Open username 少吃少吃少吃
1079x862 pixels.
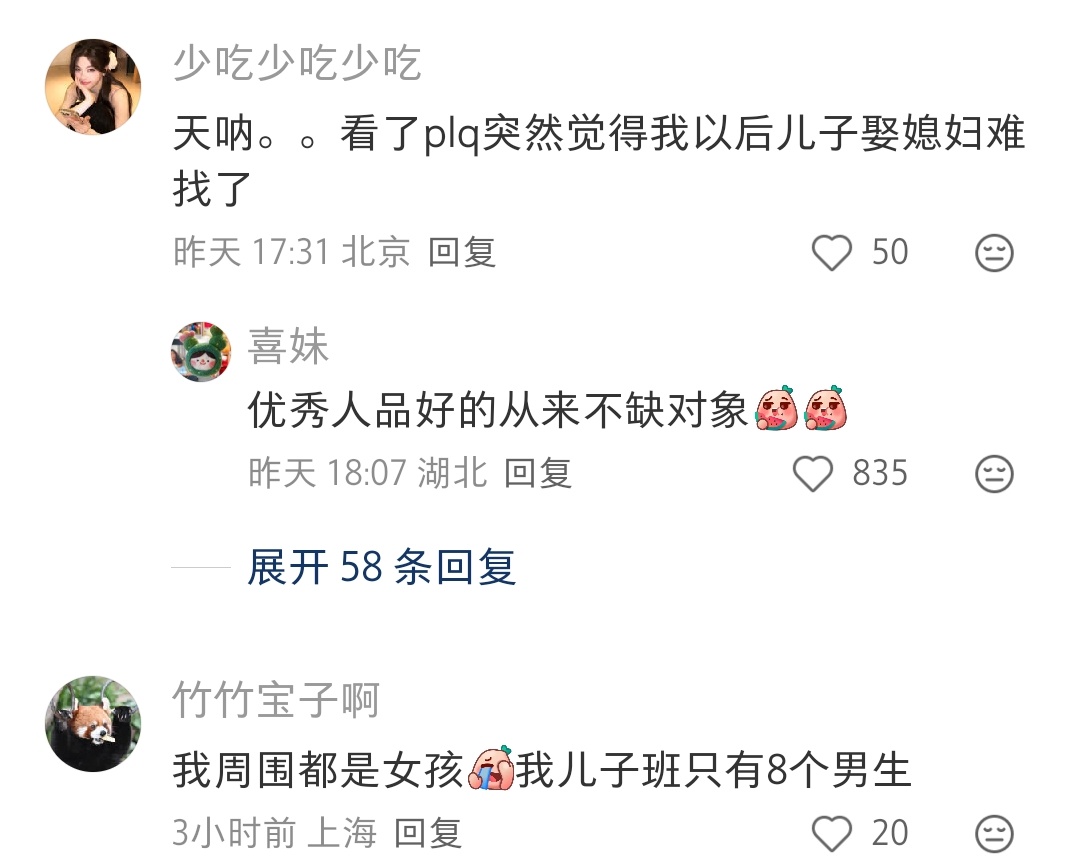[x=297, y=63]
